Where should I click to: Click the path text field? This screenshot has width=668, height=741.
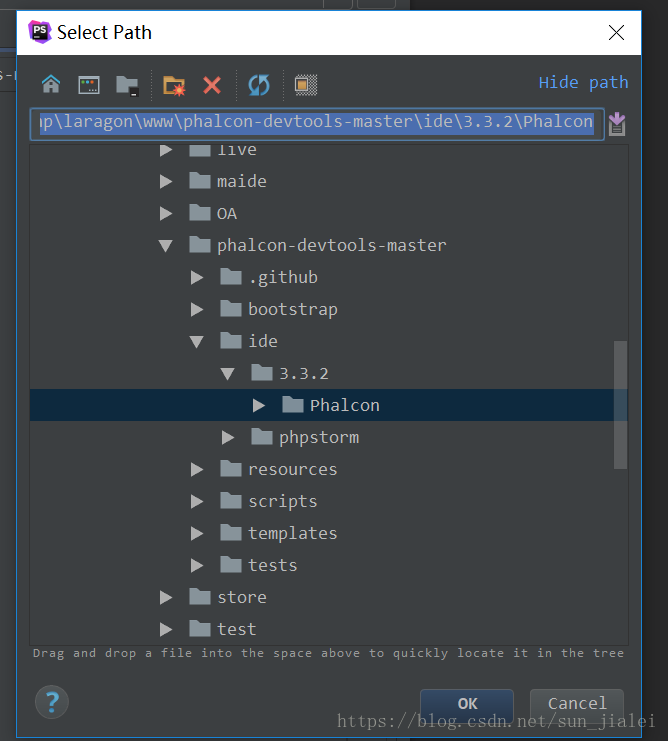tap(317, 124)
